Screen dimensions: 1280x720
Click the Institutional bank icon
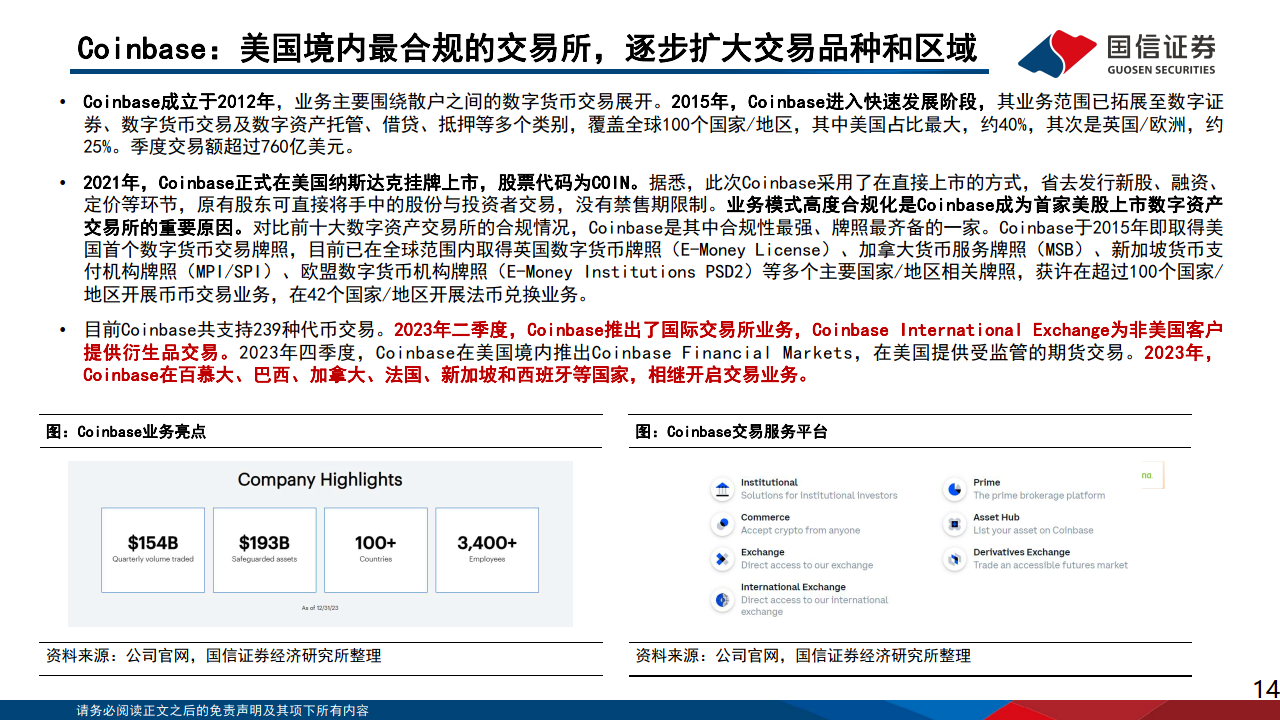(722, 489)
